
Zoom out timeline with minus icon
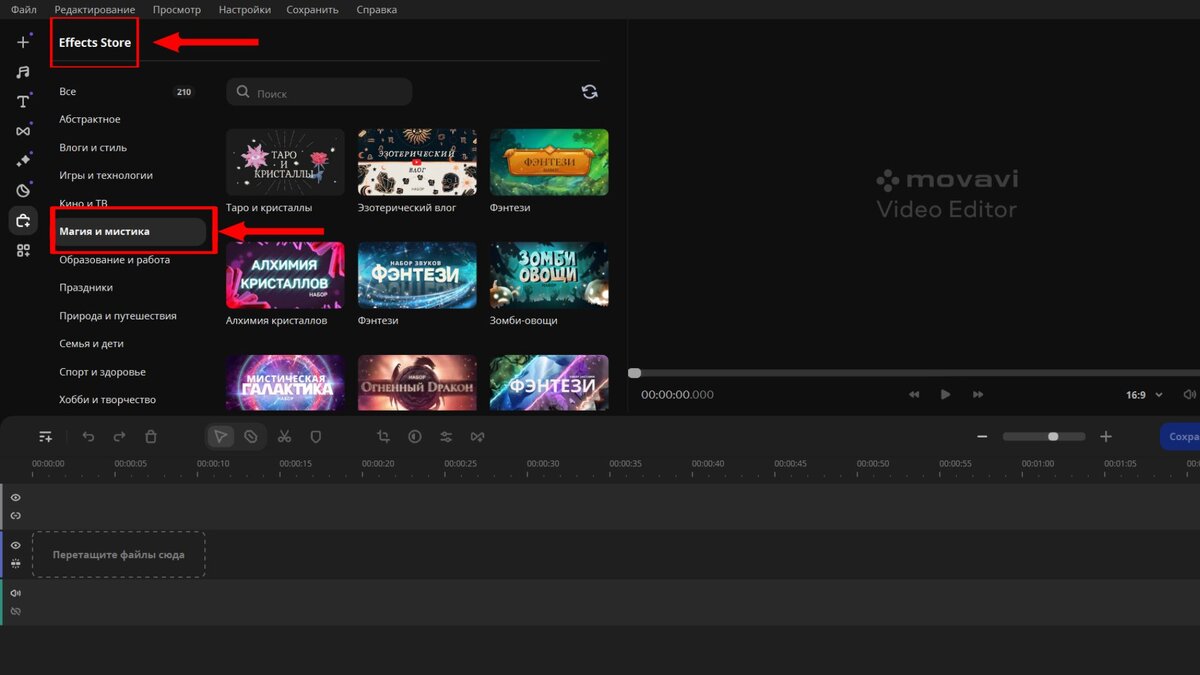click(x=982, y=437)
